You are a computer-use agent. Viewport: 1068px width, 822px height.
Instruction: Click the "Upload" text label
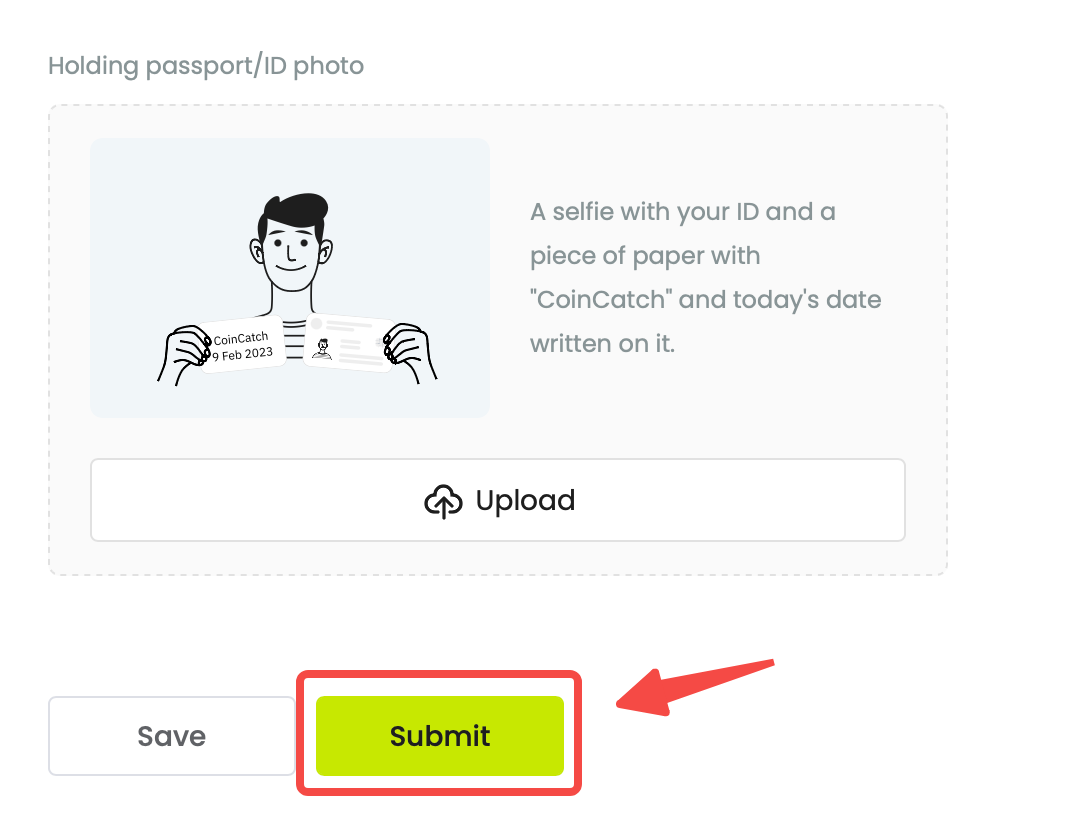(x=525, y=501)
